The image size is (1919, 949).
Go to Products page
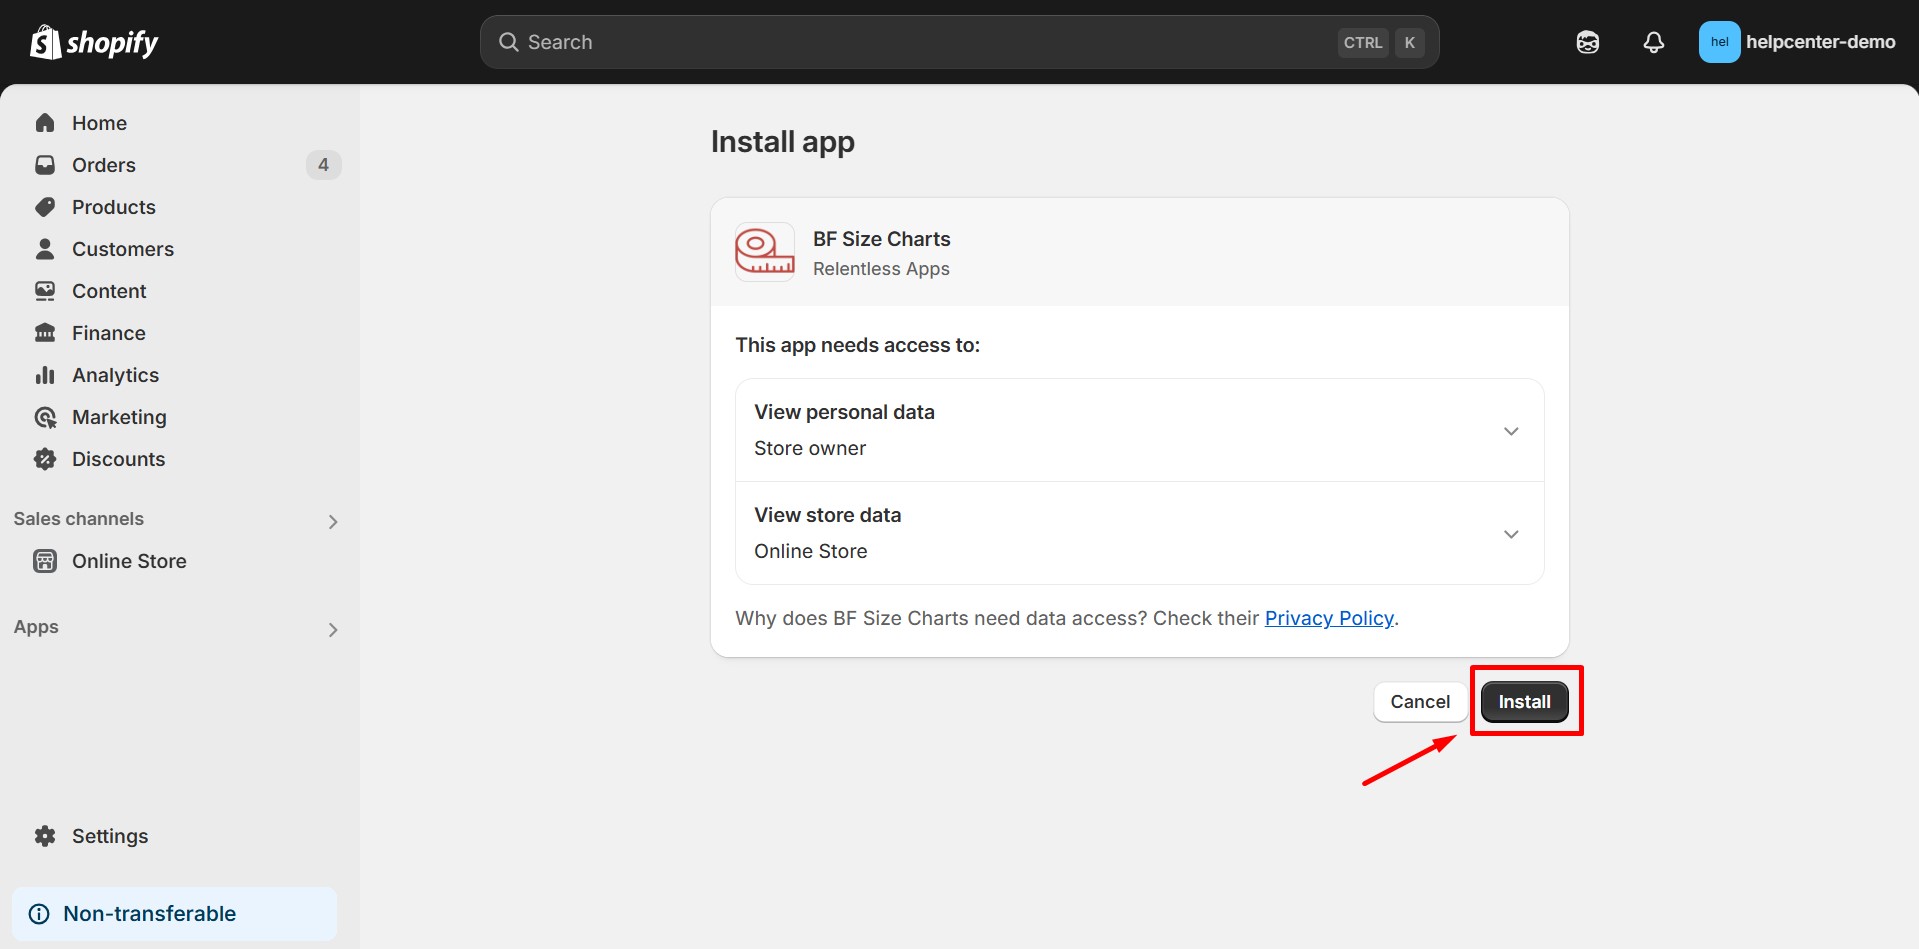[x=114, y=207]
